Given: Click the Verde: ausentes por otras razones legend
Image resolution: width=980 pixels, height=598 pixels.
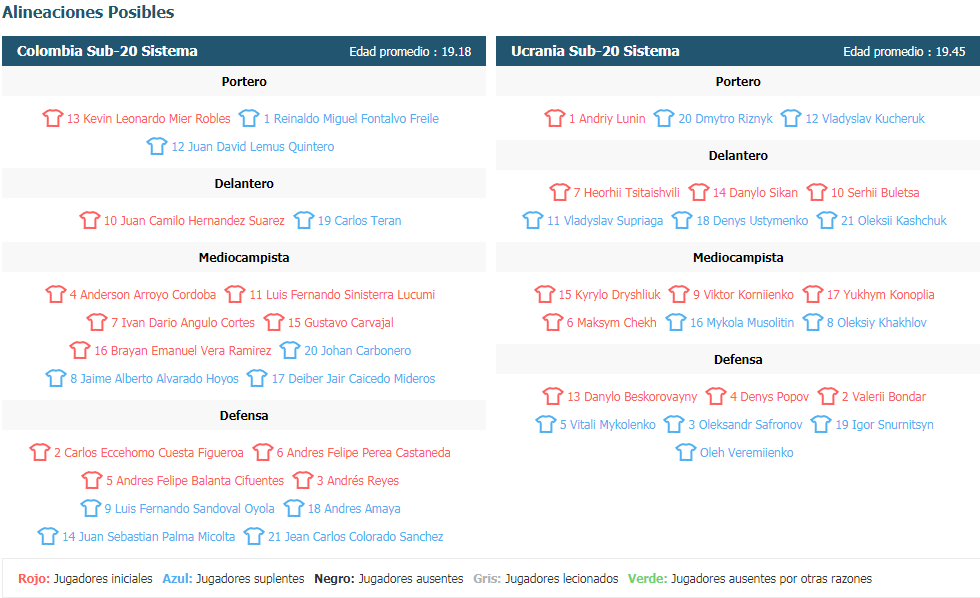Looking at the screenshot, I should 749,579.
